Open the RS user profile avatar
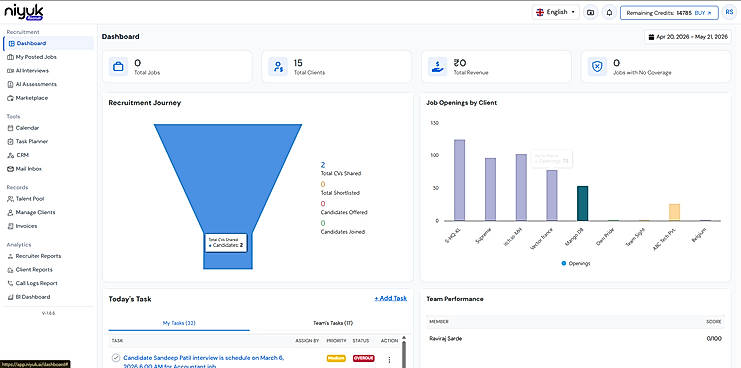This screenshot has width=741, height=368. pyautogui.click(x=730, y=12)
